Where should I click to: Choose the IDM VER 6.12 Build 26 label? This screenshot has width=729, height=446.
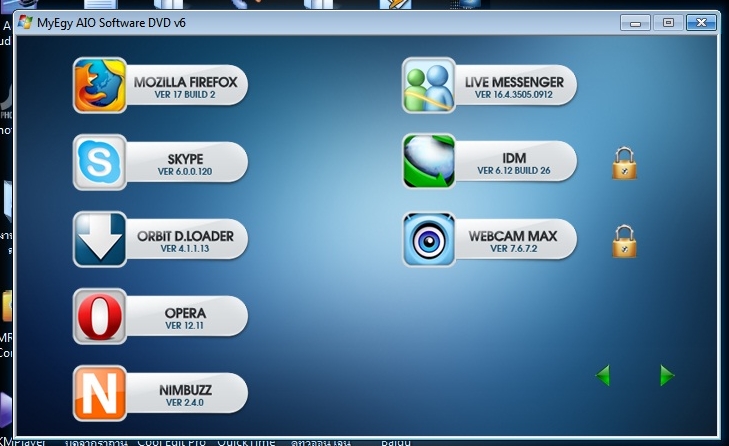pyautogui.click(x=515, y=162)
